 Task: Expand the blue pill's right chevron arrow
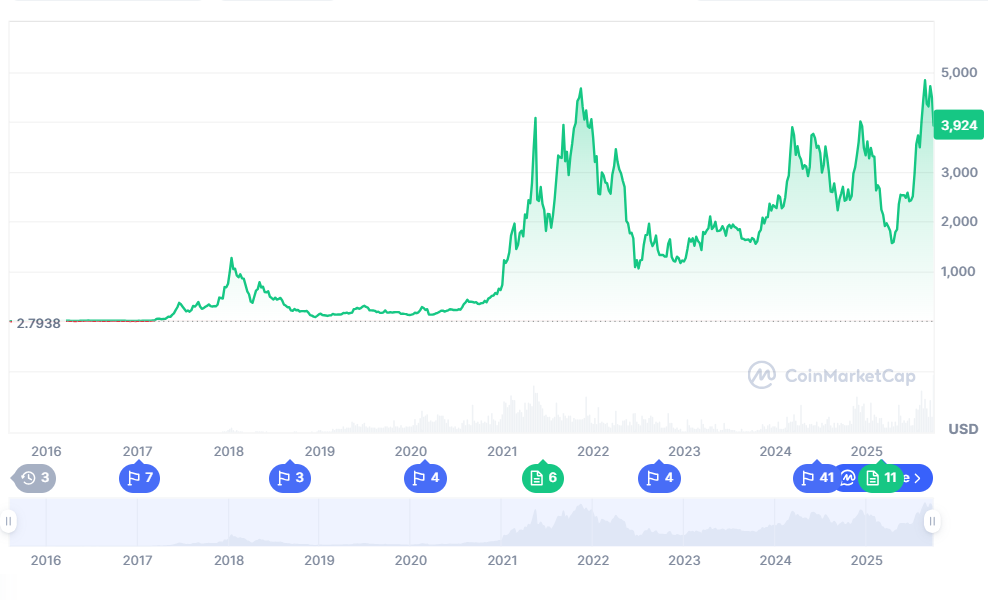tap(918, 478)
